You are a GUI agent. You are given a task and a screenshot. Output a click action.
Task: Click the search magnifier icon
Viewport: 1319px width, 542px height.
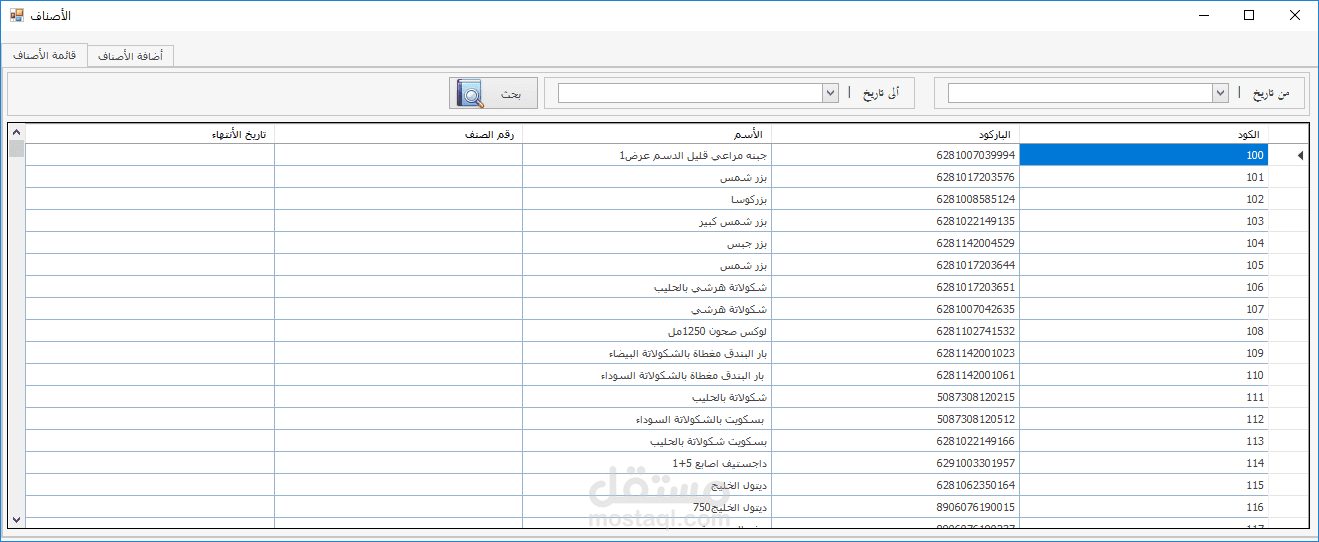pos(470,93)
